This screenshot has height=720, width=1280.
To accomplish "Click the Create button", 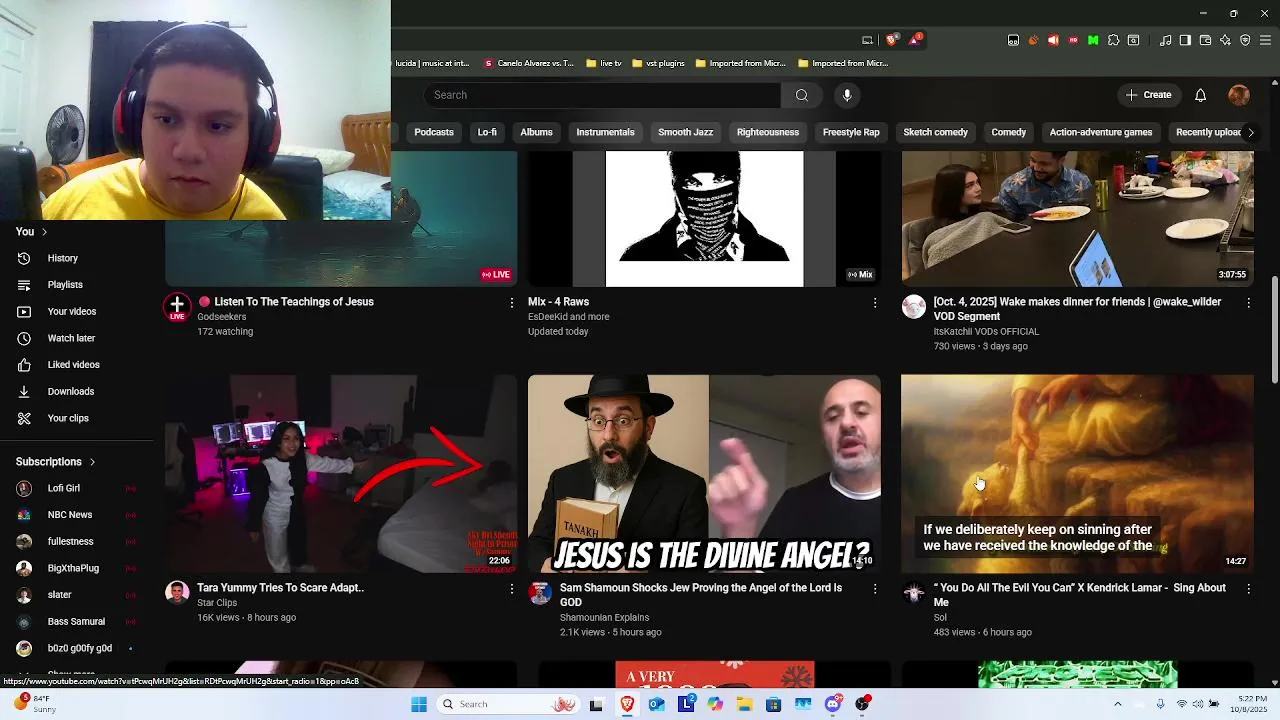I will [1148, 95].
